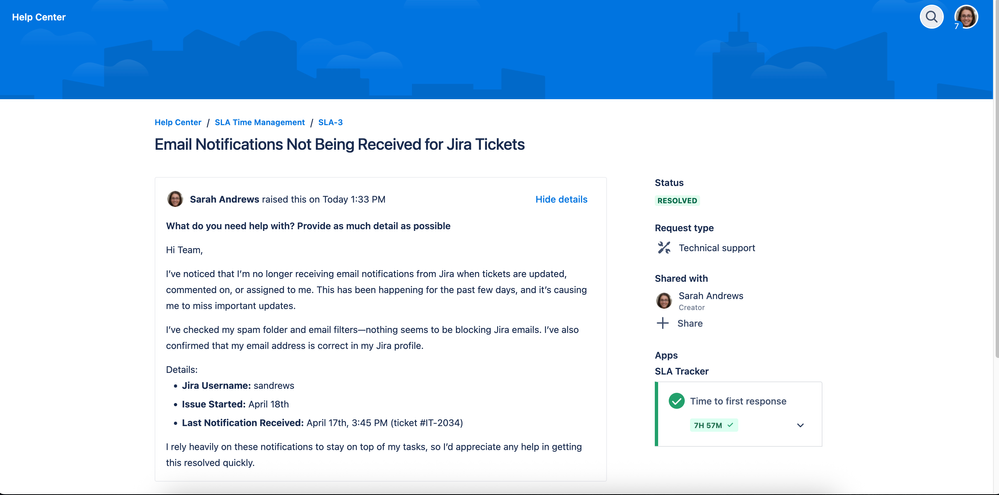999x495 pixels.
Task: Click Sarah Andrews avatar next to raised this
Action: pyautogui.click(x=175, y=199)
